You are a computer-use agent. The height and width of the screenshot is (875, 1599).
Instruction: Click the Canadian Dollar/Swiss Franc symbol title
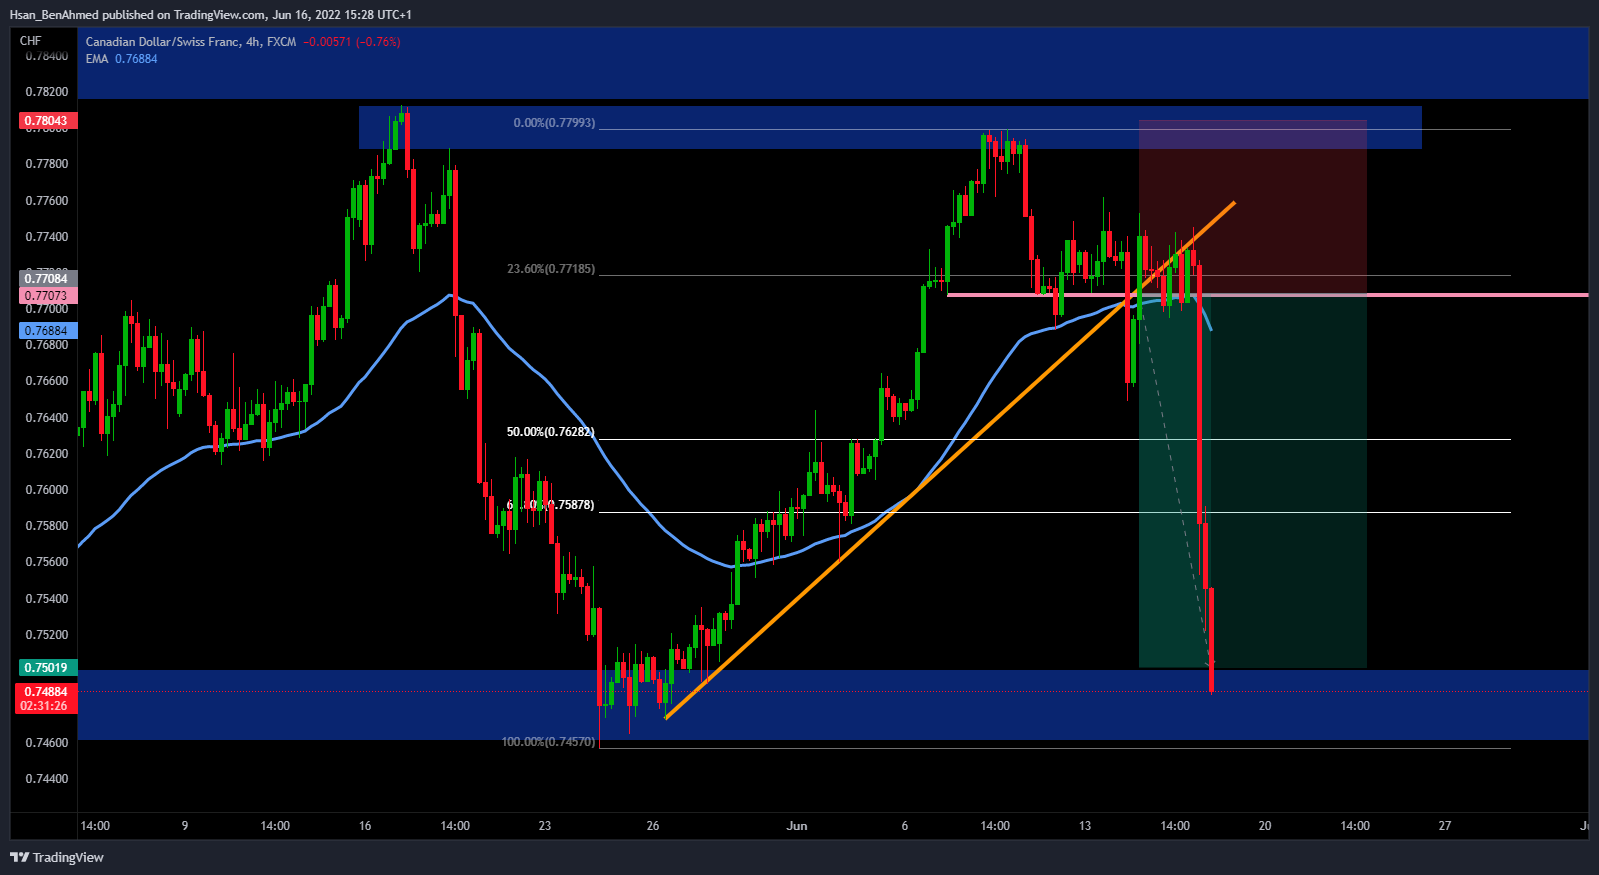162,42
